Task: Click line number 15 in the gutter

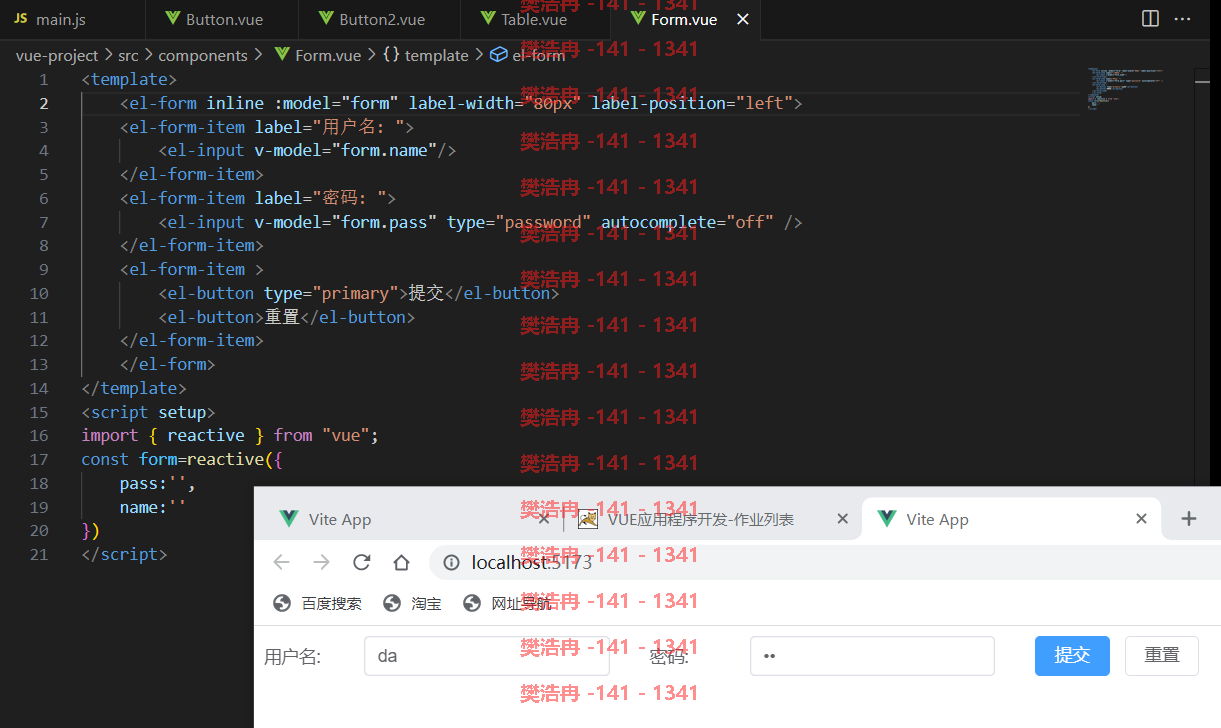Action: coord(38,412)
